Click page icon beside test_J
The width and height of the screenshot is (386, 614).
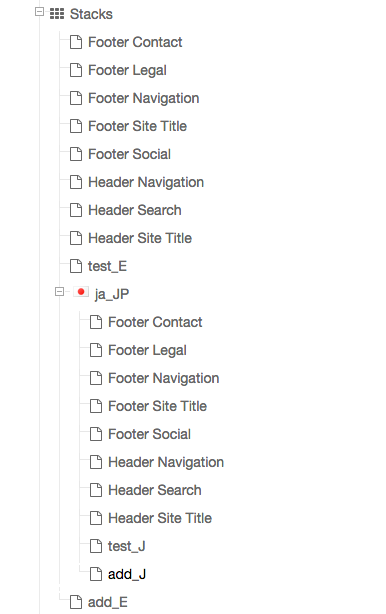coord(96,546)
